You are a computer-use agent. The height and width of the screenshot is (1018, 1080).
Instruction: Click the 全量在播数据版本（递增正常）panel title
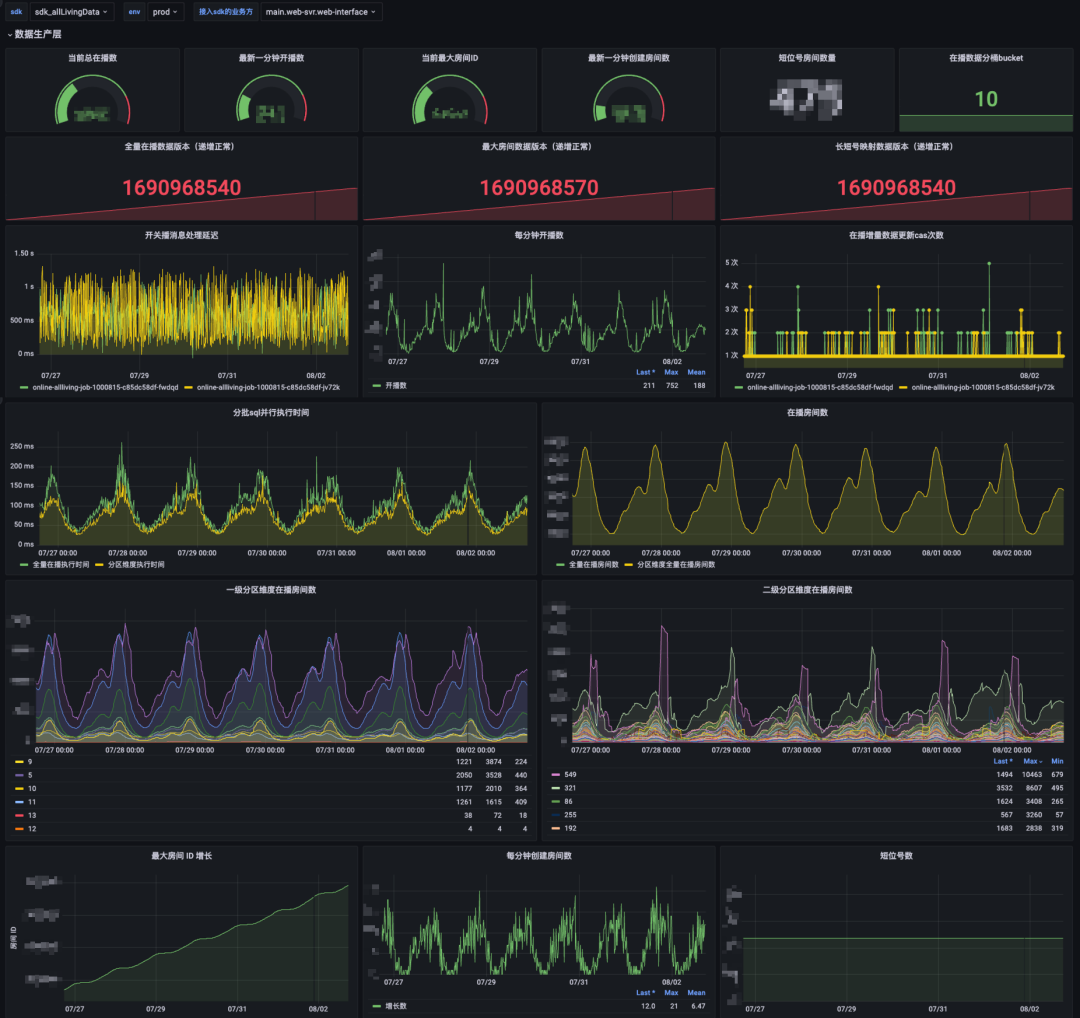(179, 146)
